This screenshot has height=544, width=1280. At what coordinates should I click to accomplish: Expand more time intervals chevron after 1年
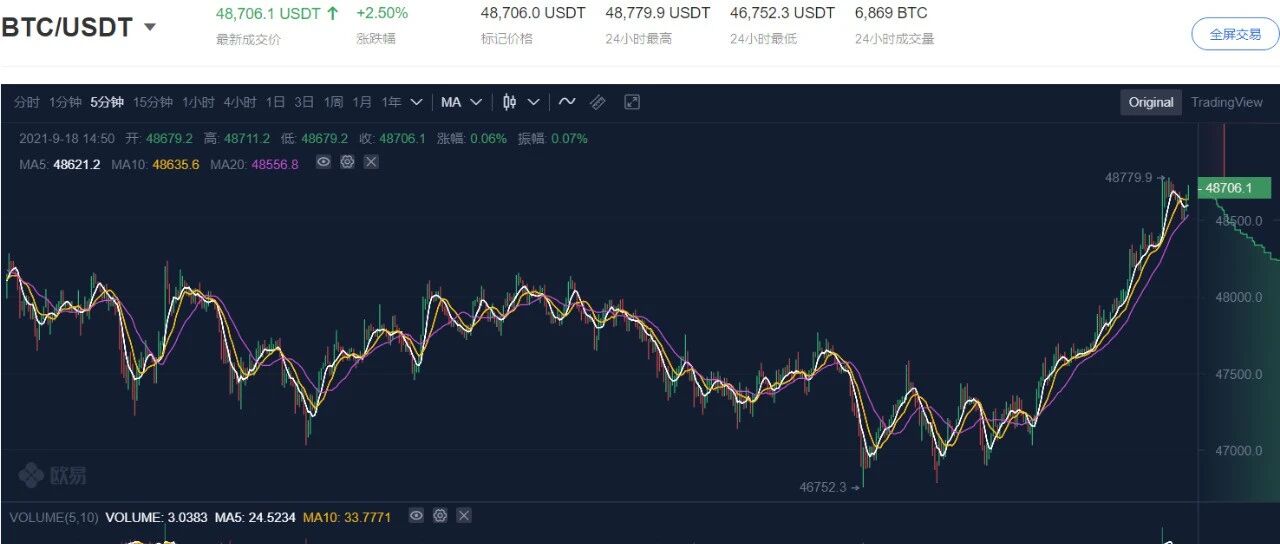416,102
